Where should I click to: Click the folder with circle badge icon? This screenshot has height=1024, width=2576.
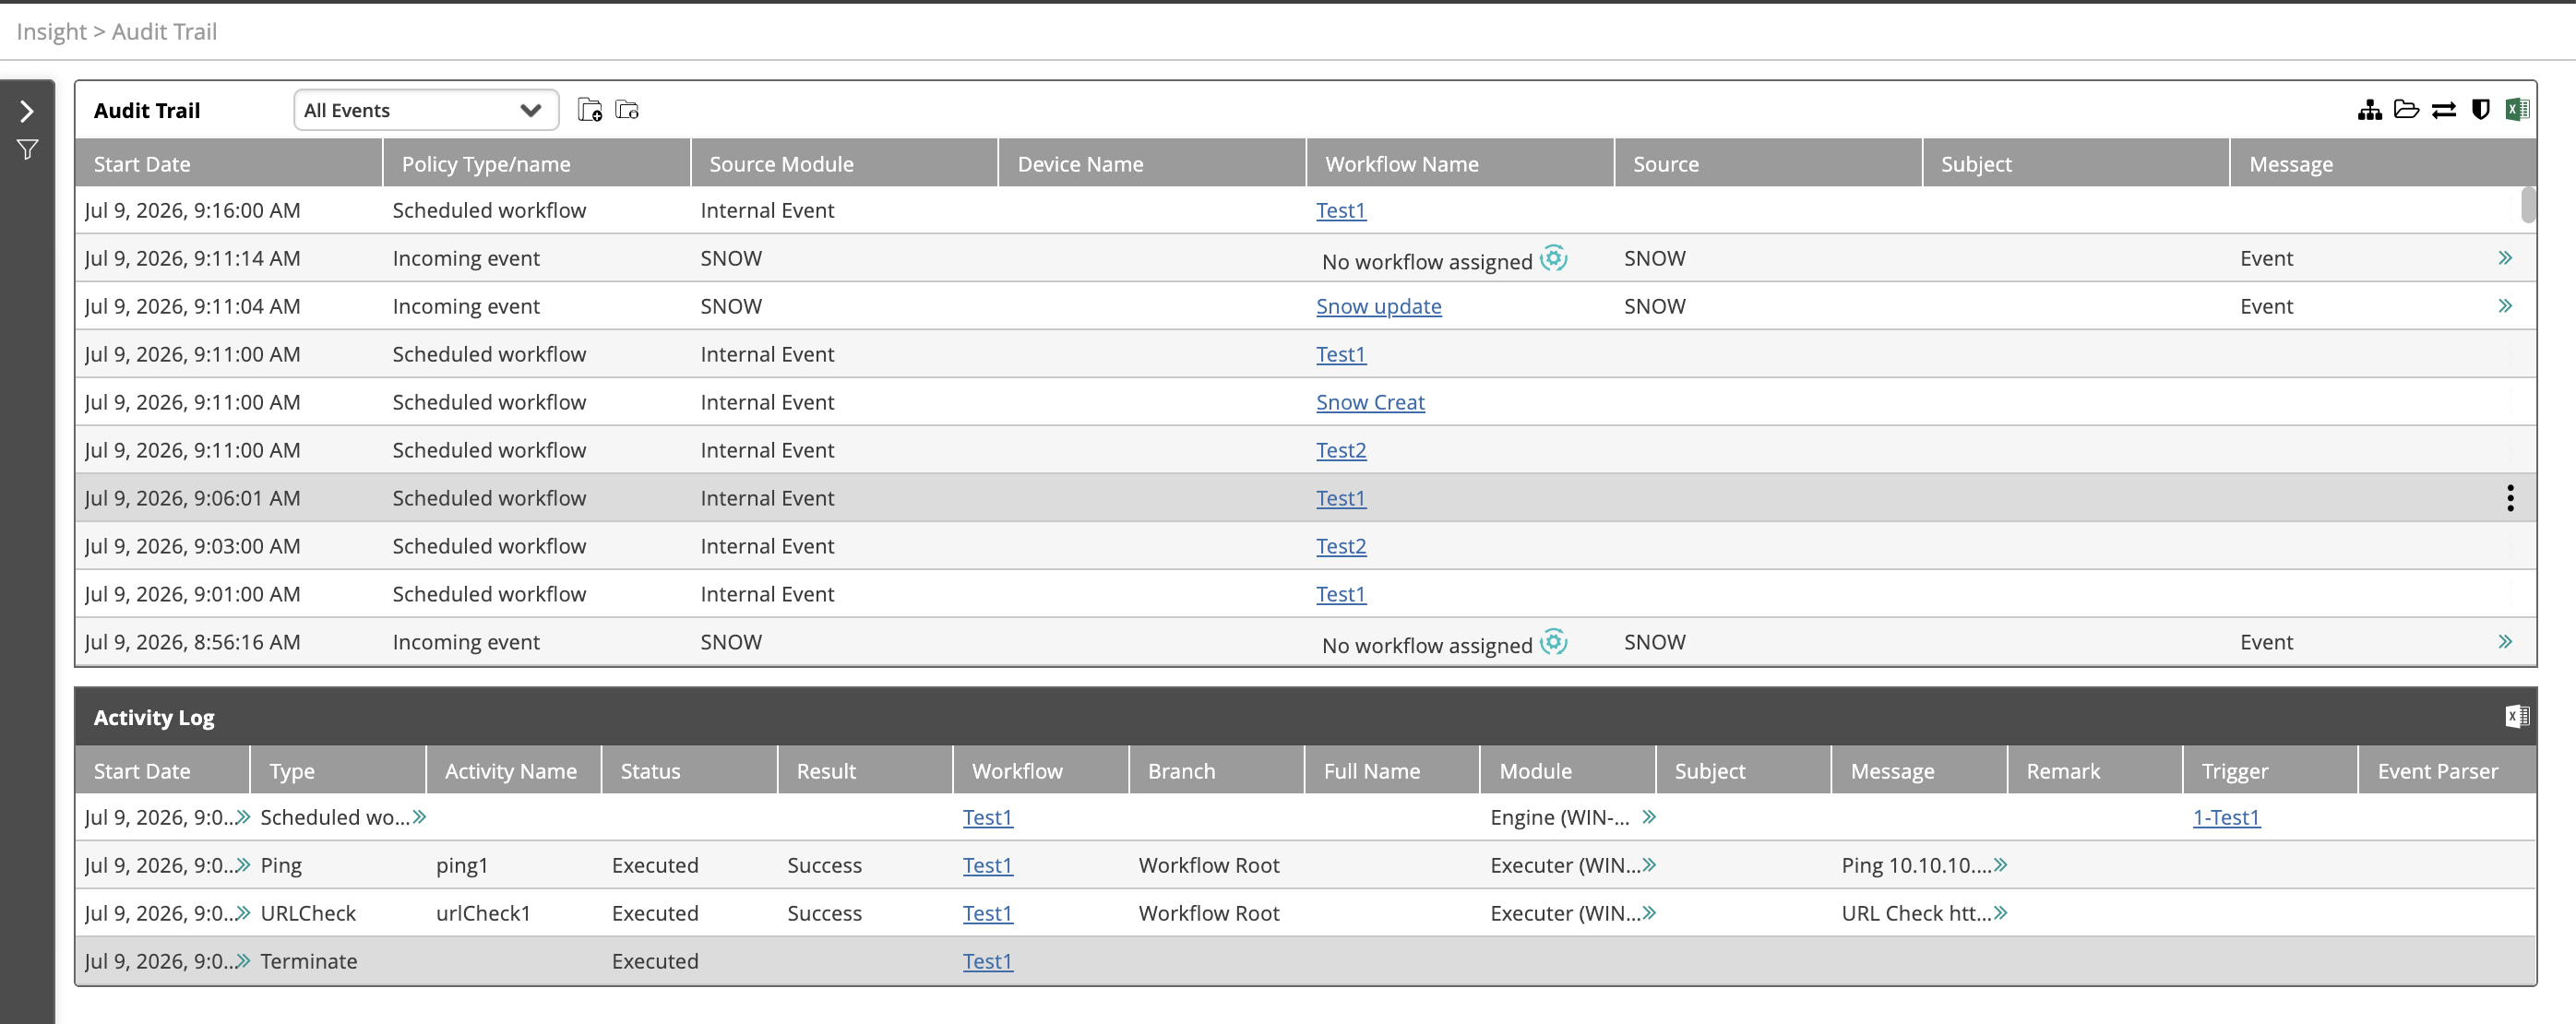(627, 110)
